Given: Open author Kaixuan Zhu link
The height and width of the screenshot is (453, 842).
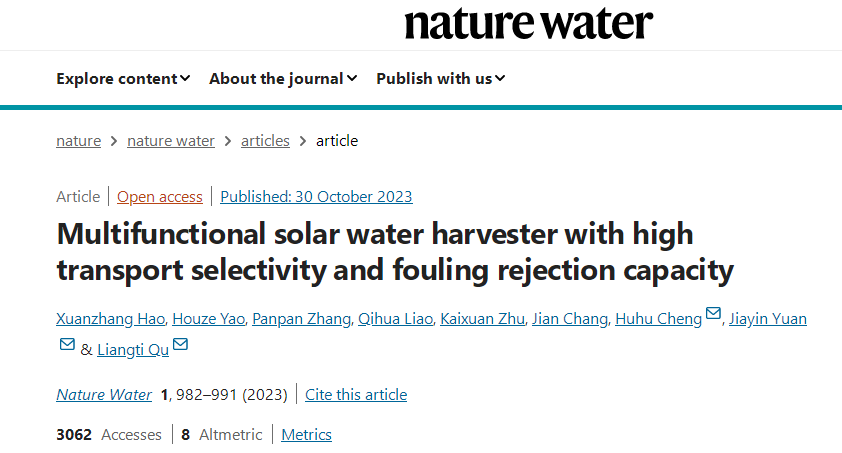Looking at the screenshot, I should point(482,319).
